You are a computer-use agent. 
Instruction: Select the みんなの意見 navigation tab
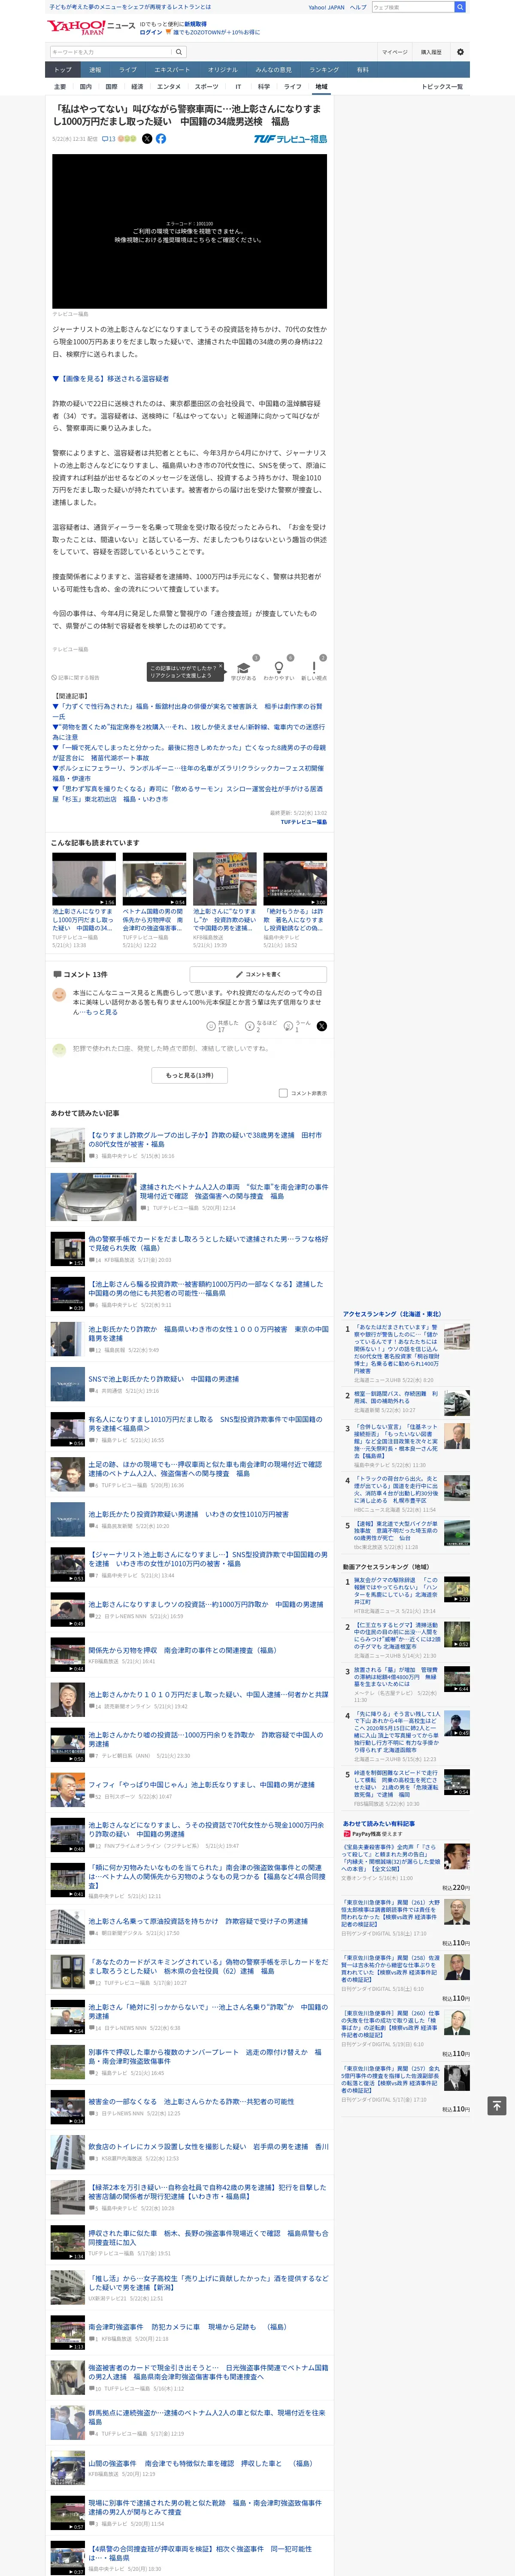click(x=274, y=70)
